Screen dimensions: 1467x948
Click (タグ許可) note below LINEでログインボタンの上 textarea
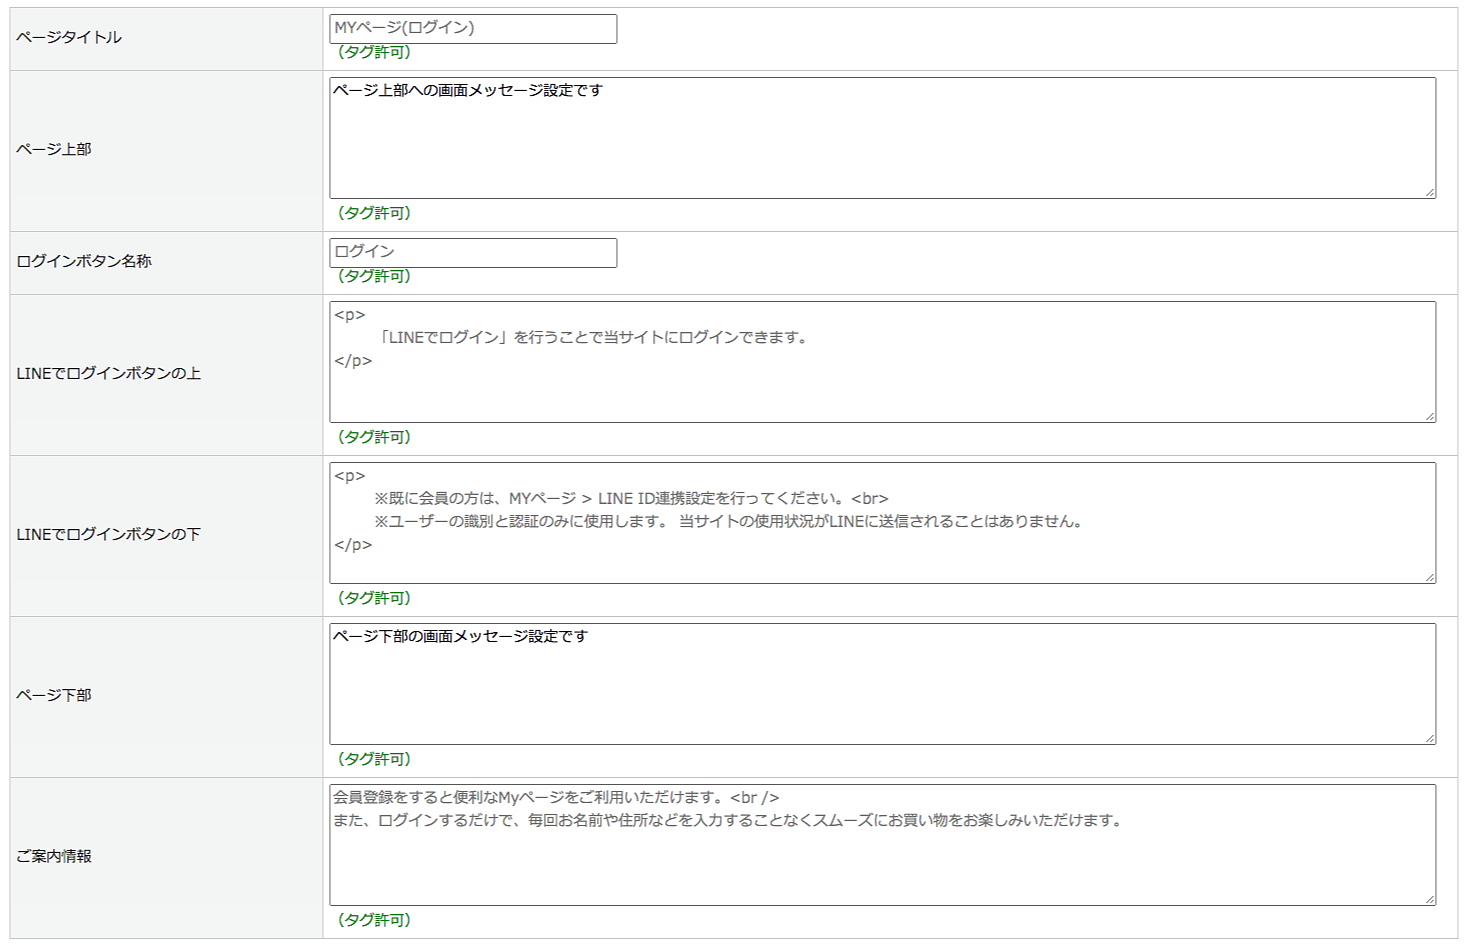(374, 437)
